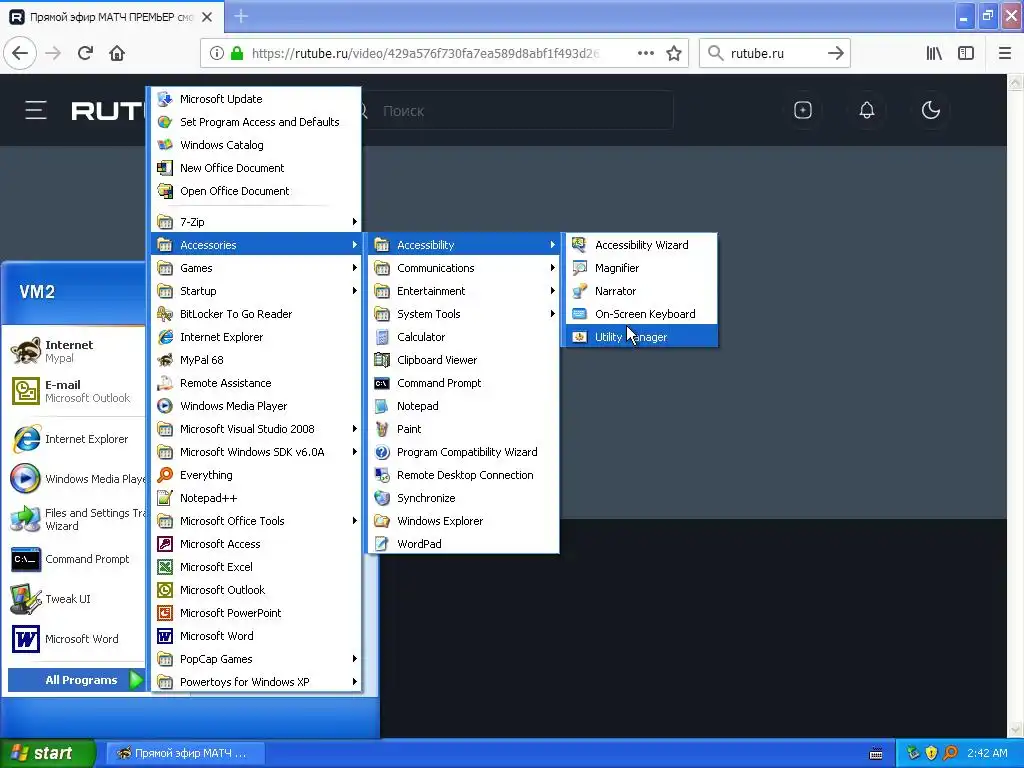Click the Rutube upload video icon
This screenshot has width=1024, height=768.
pyautogui.click(x=803, y=110)
